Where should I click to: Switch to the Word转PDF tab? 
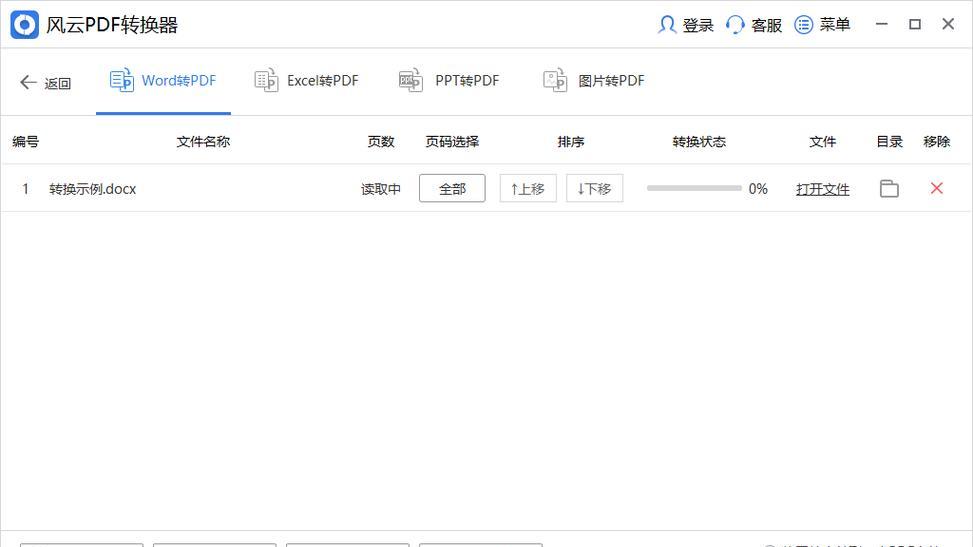pyautogui.click(x=163, y=81)
